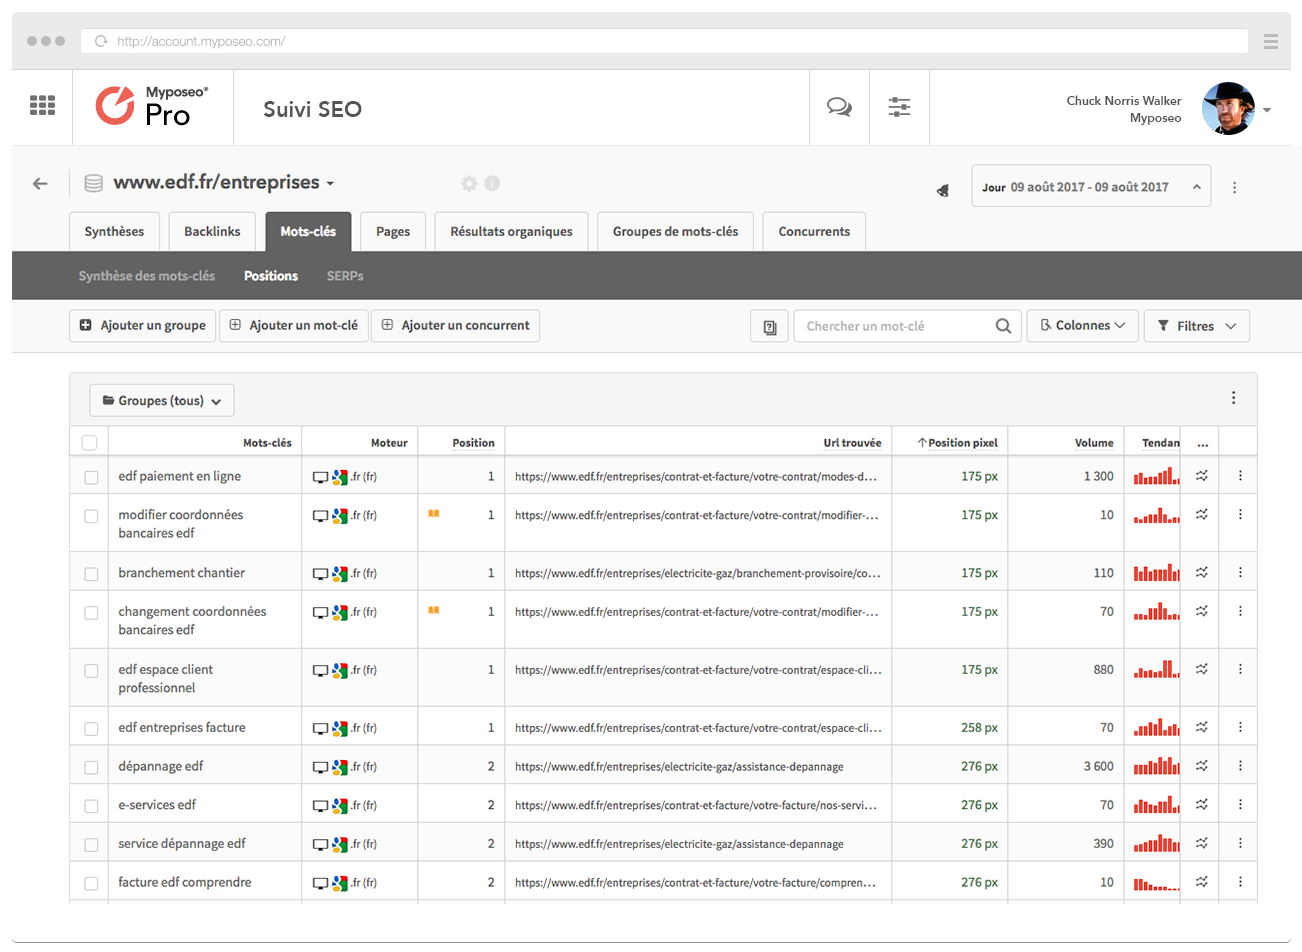Click Google engine icon for e-services edf

coord(340,805)
